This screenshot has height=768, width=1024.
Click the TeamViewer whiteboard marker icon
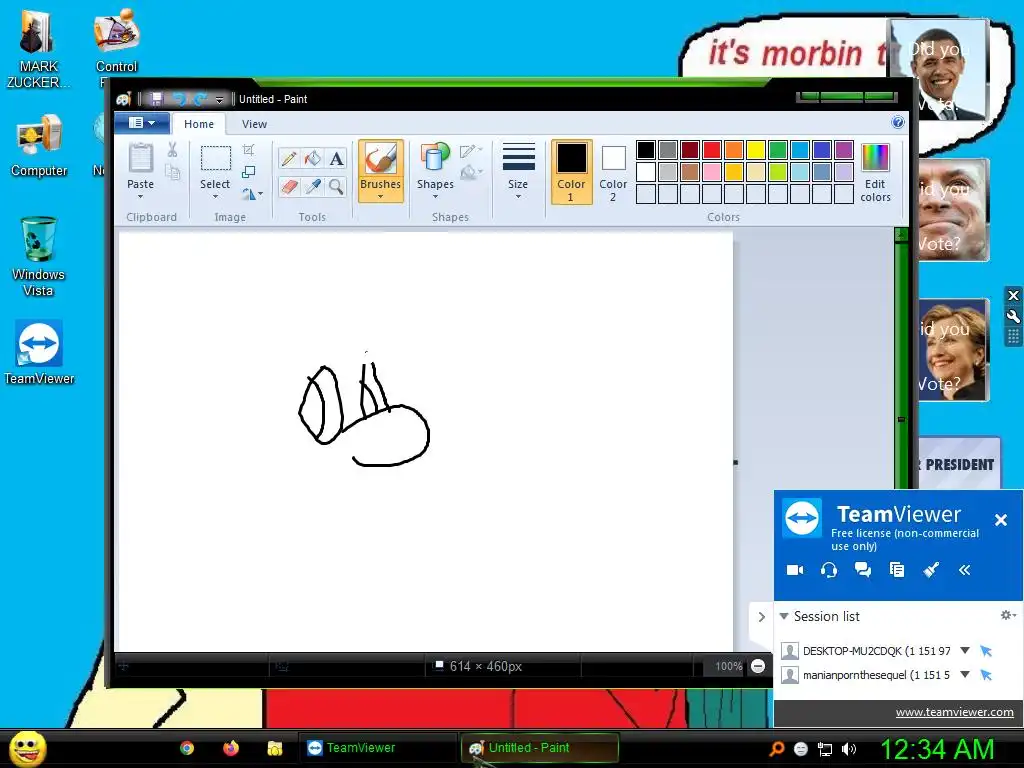coord(931,570)
